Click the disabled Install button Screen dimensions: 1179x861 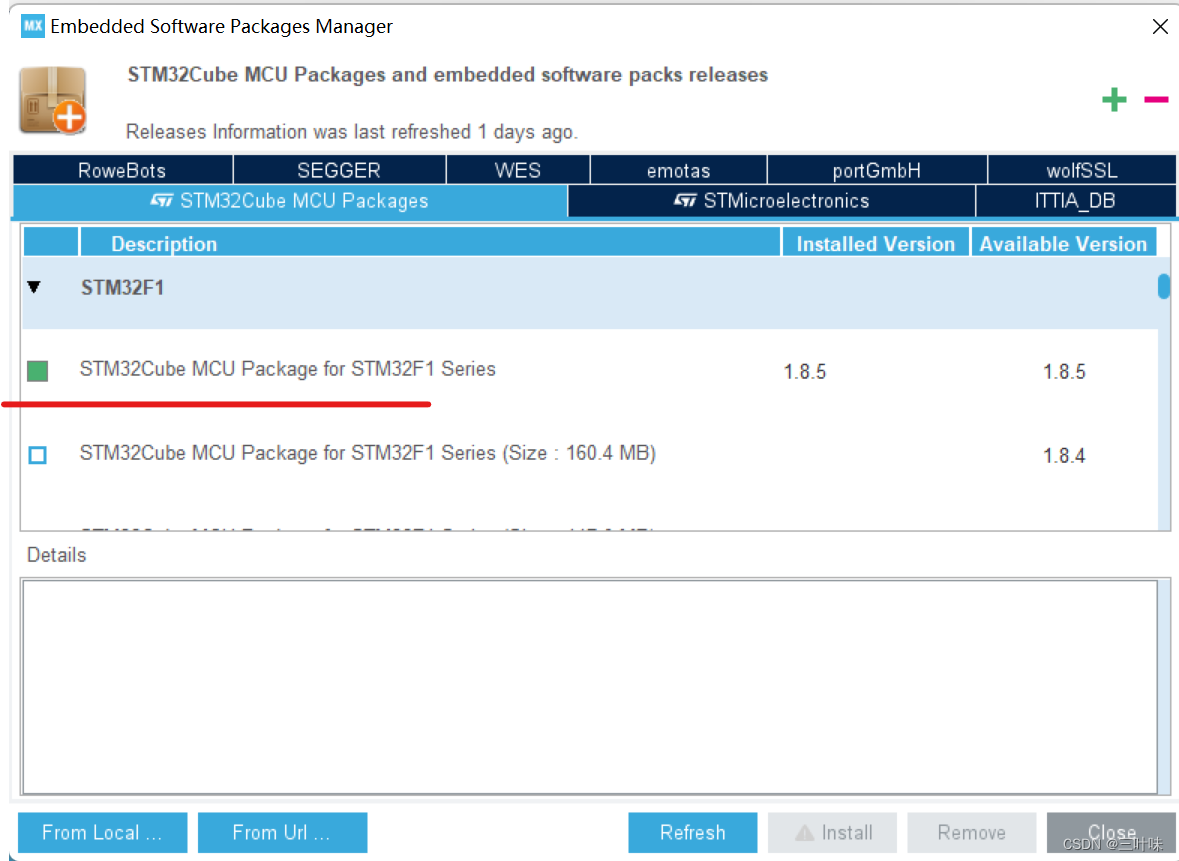tap(832, 832)
